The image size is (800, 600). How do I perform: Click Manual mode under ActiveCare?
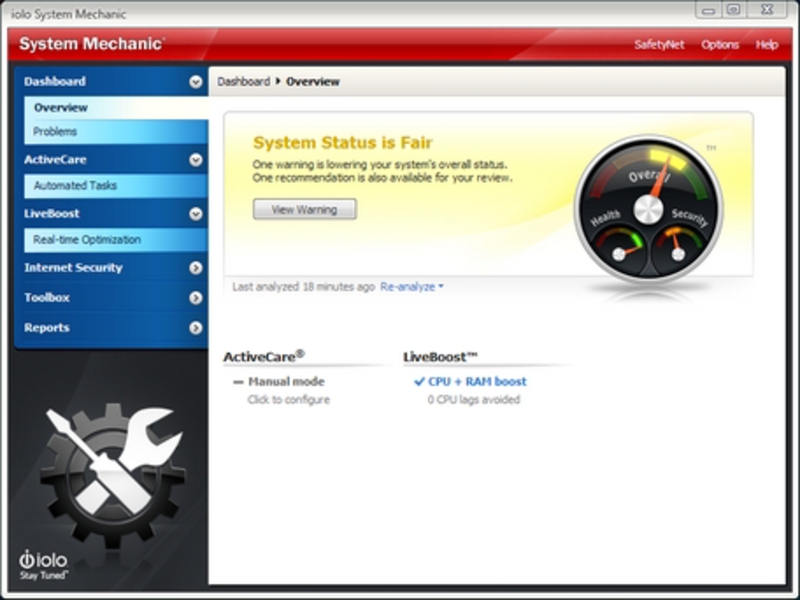[x=286, y=382]
